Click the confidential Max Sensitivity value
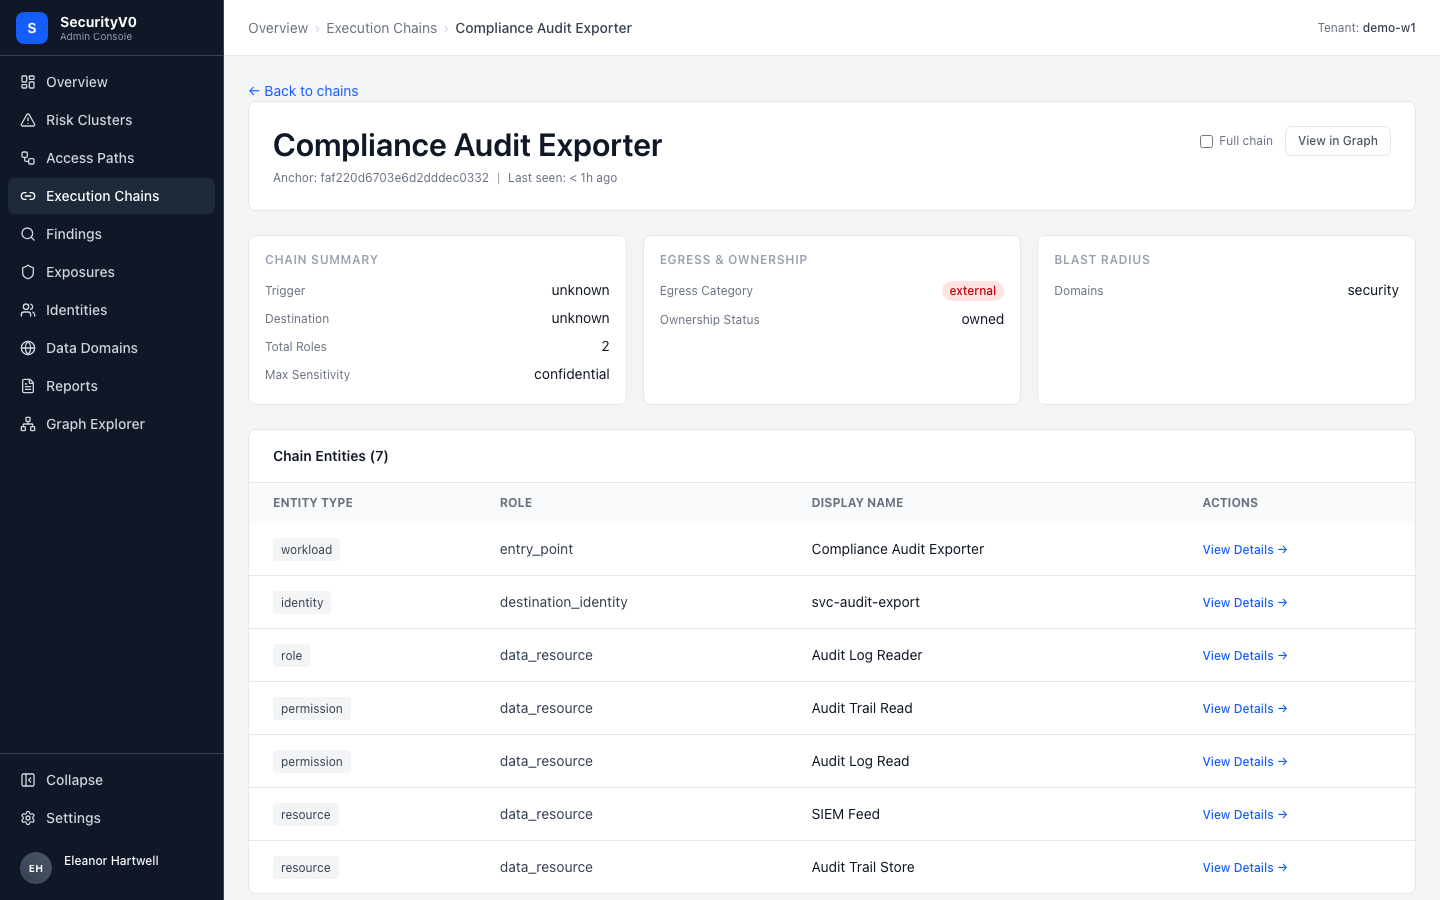The height and width of the screenshot is (900, 1440). pyautogui.click(x=572, y=374)
